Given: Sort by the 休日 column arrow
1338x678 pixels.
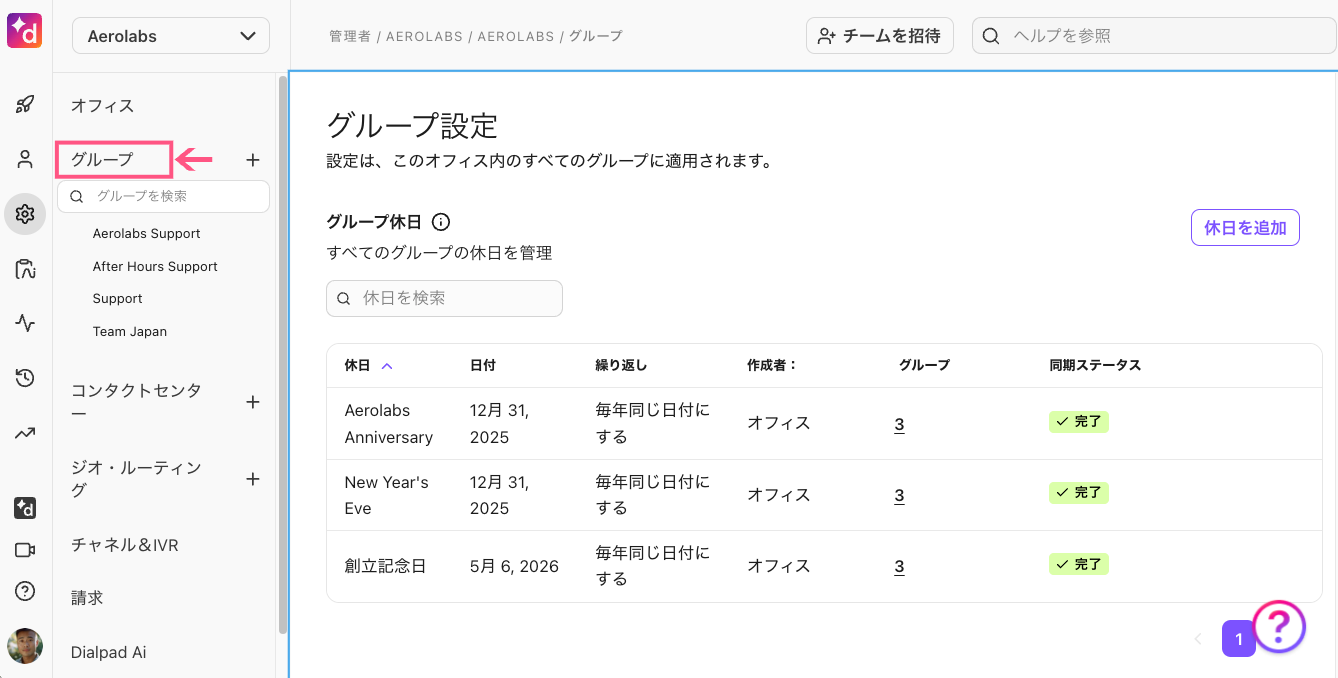Looking at the screenshot, I should (387, 366).
